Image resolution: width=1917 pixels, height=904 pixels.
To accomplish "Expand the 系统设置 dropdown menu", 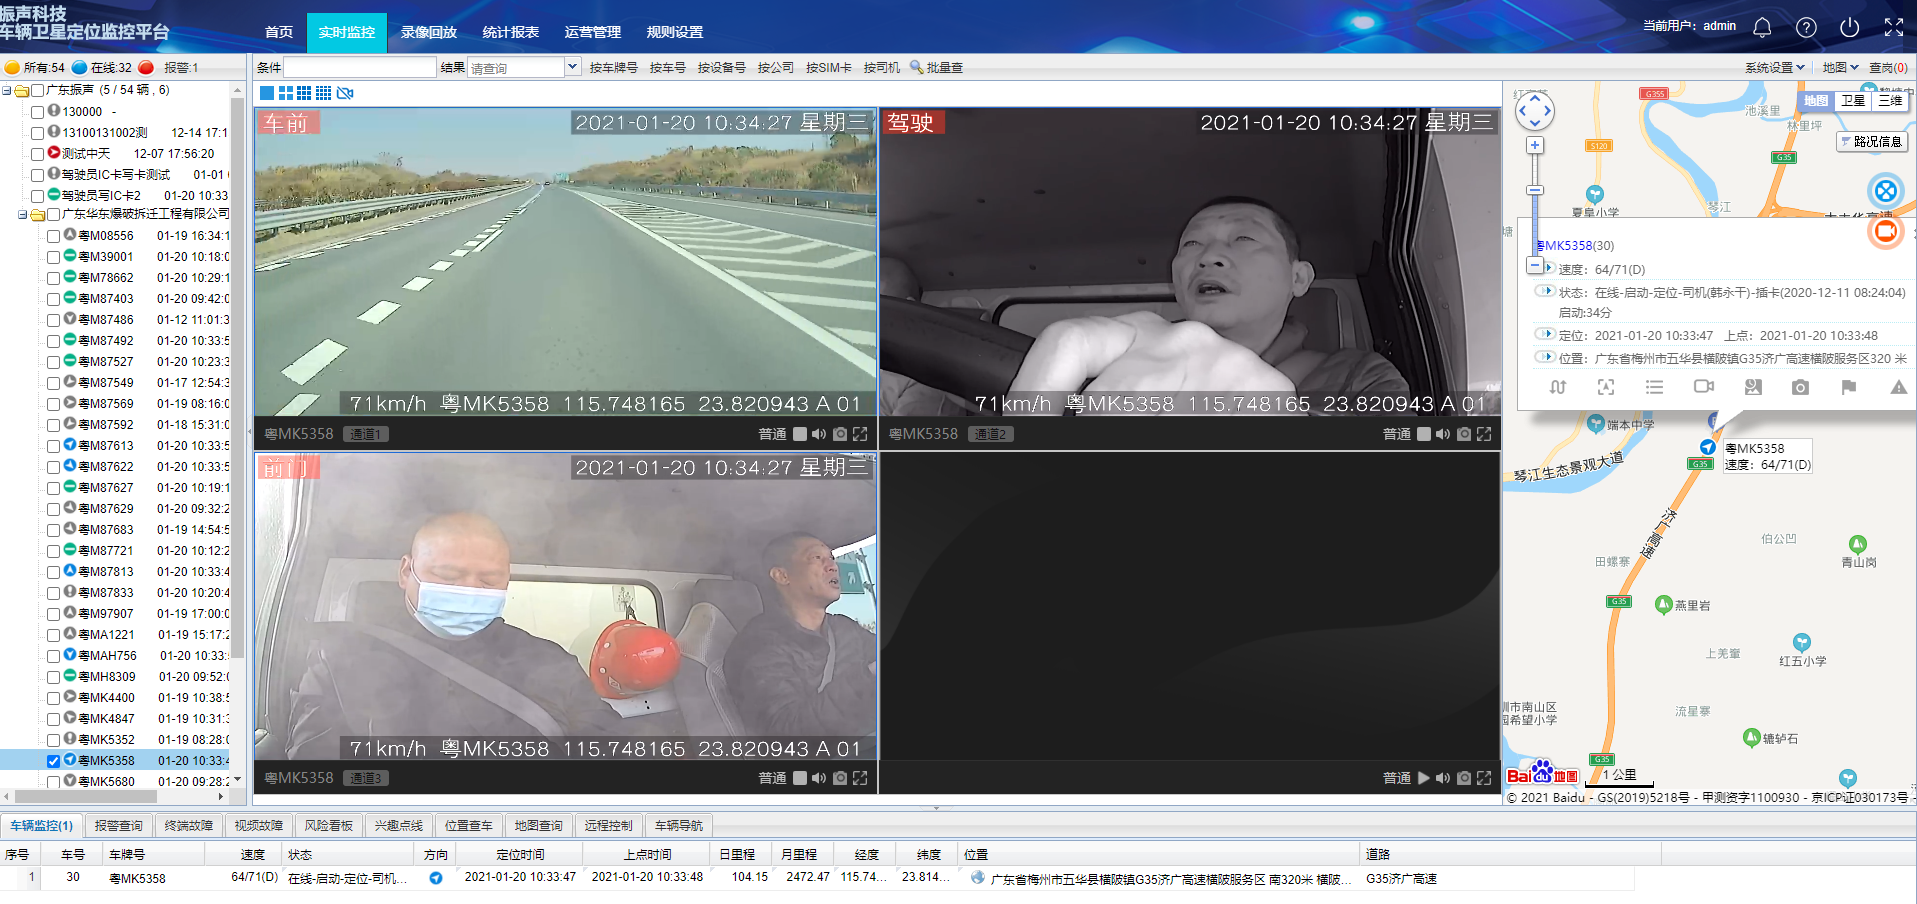I will [x=1774, y=67].
